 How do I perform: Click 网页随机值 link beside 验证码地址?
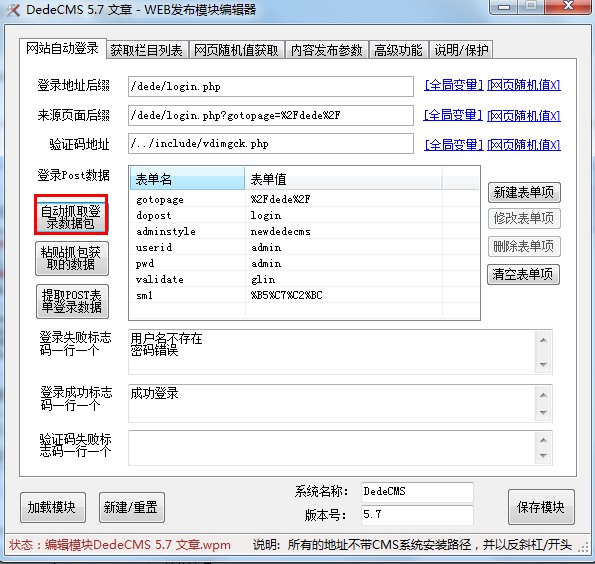pyautogui.click(x=524, y=145)
